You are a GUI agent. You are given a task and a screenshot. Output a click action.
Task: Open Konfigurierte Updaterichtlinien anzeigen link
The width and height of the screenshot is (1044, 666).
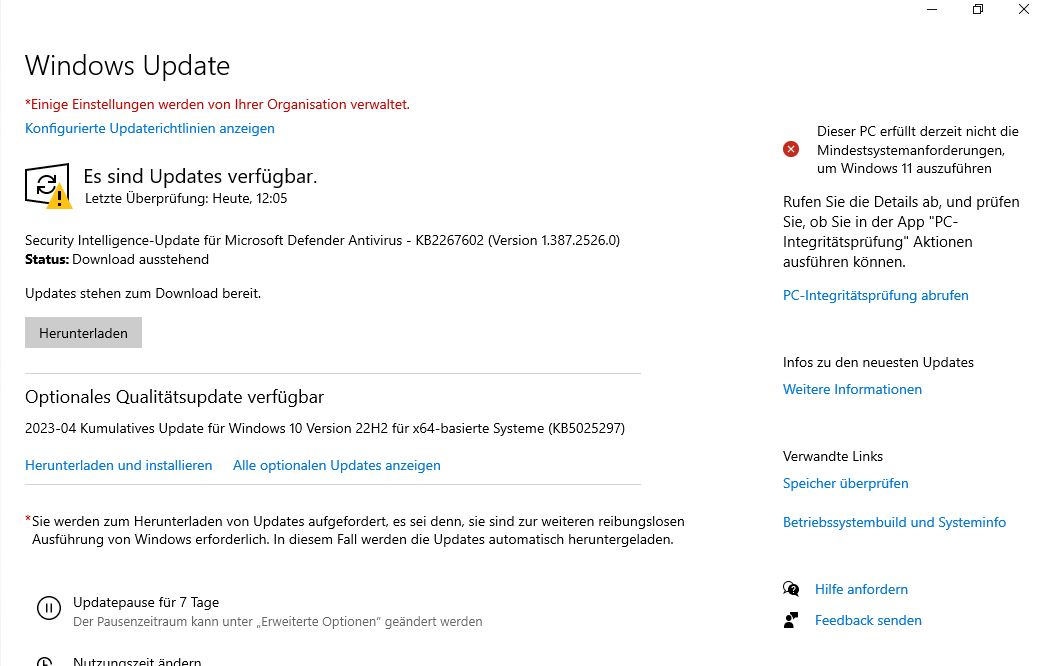pos(150,129)
